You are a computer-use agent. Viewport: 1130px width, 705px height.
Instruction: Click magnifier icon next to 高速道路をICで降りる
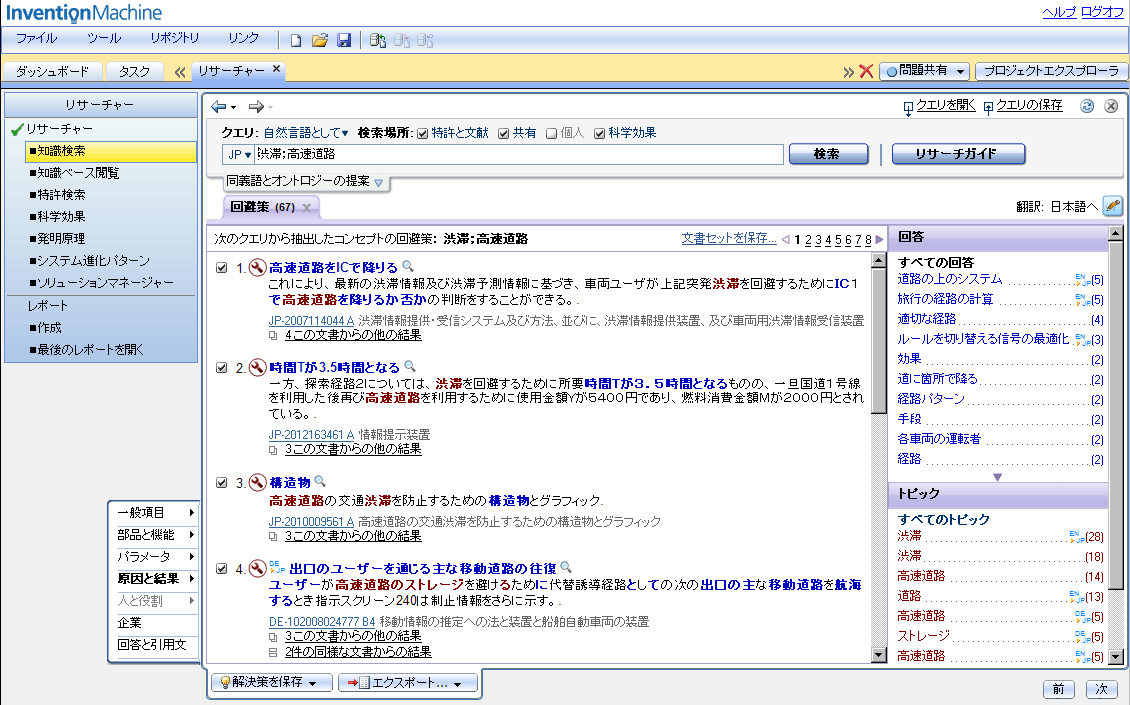click(x=408, y=266)
